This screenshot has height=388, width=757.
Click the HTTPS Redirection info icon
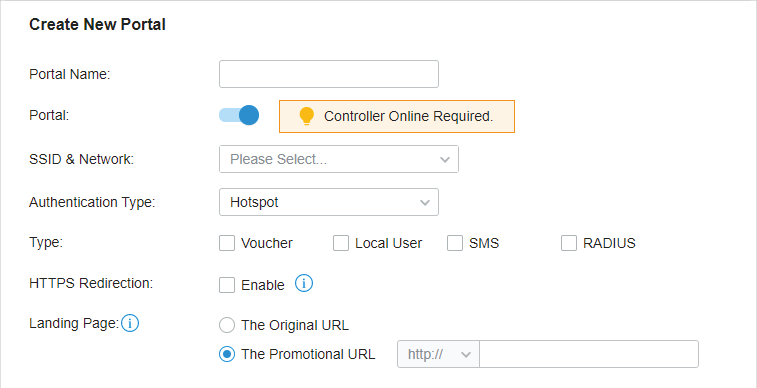point(304,283)
